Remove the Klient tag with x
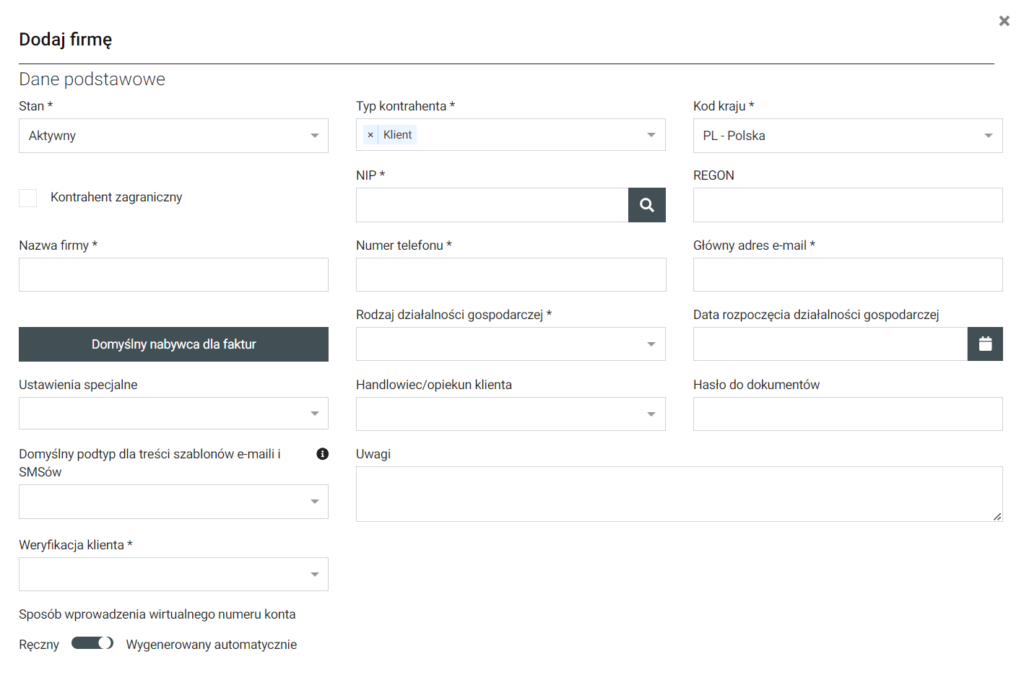 point(371,135)
